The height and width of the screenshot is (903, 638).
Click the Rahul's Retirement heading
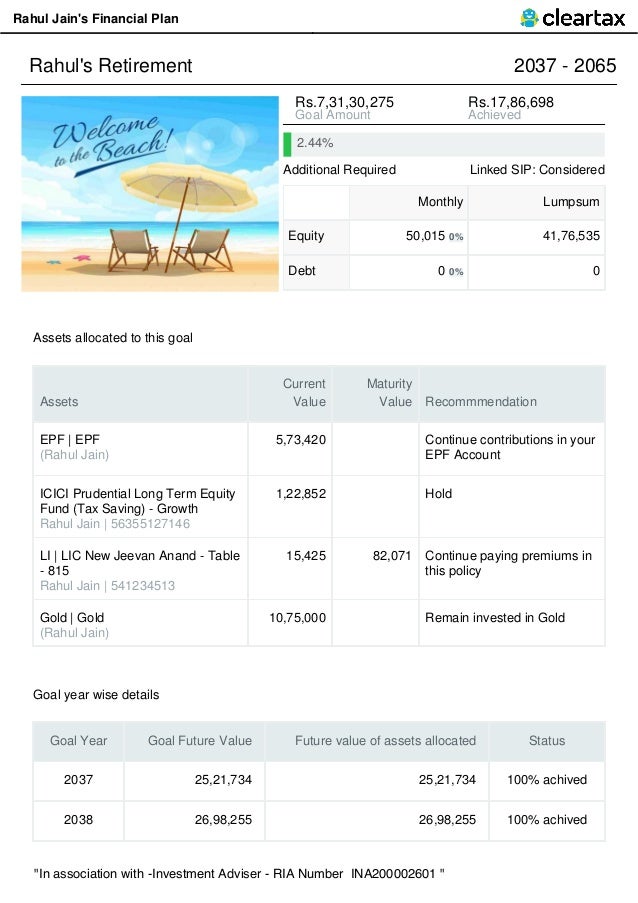111,66
